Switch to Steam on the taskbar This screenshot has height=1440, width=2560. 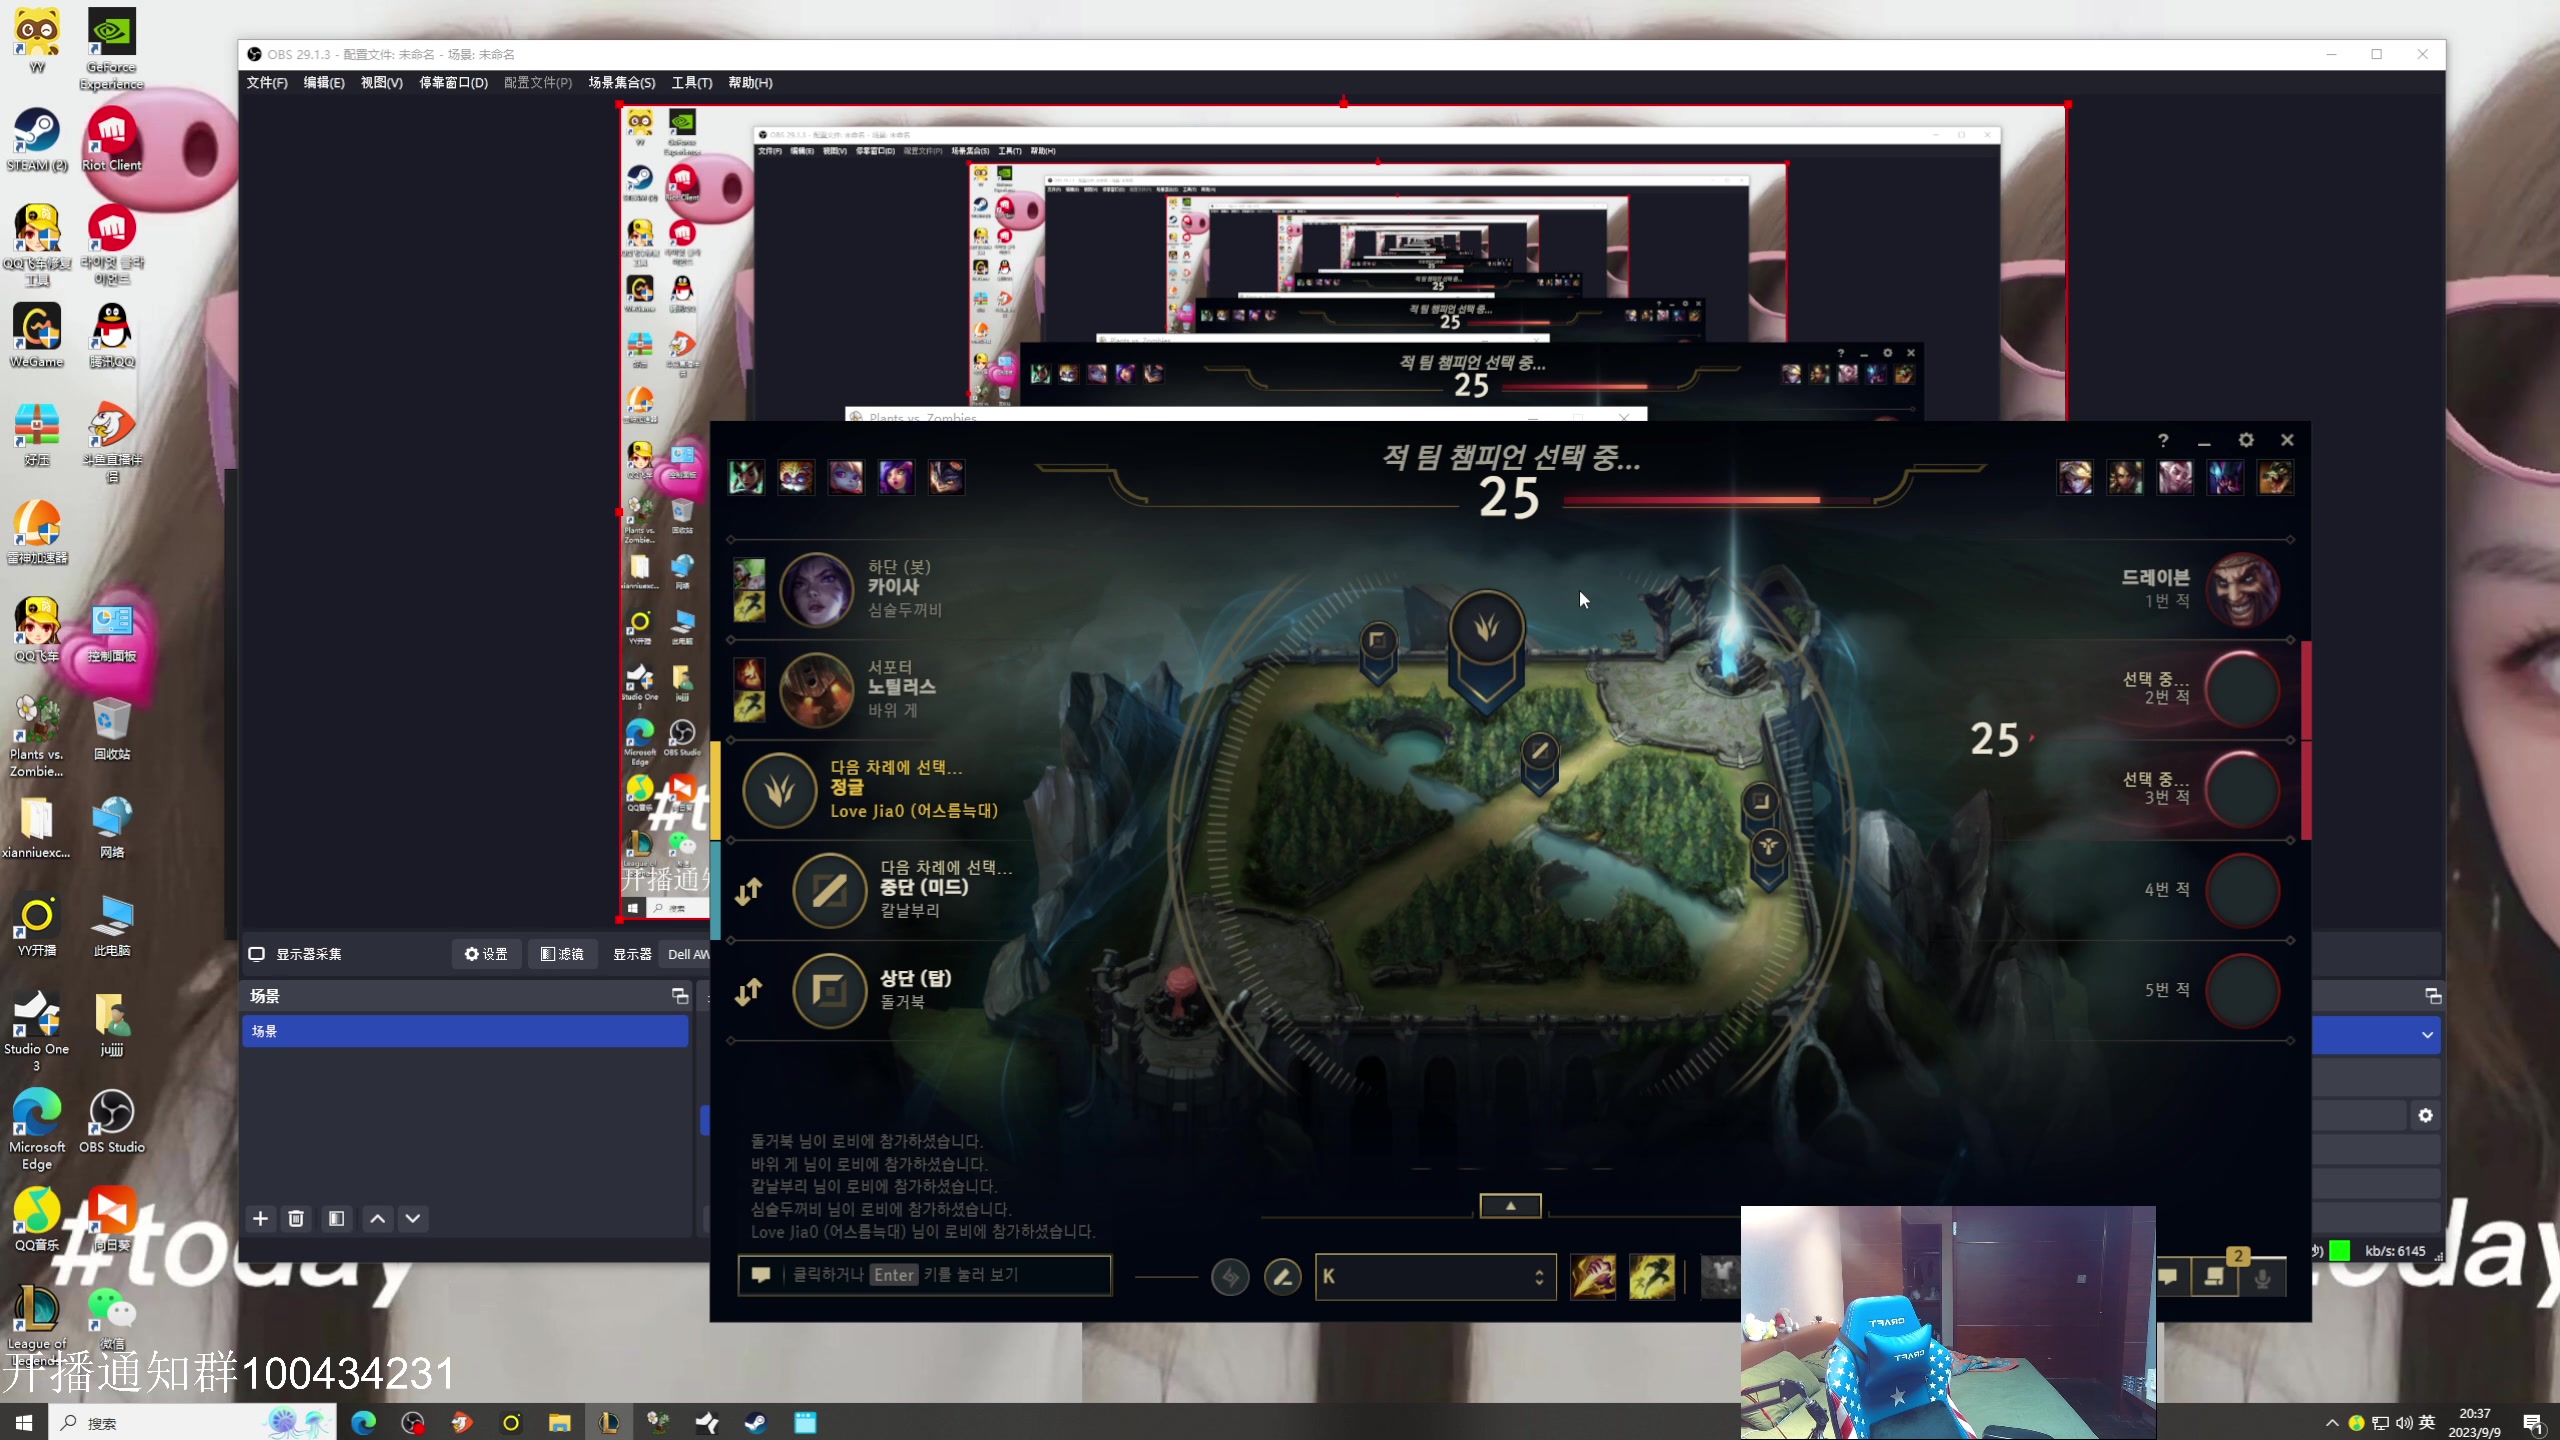point(755,1422)
